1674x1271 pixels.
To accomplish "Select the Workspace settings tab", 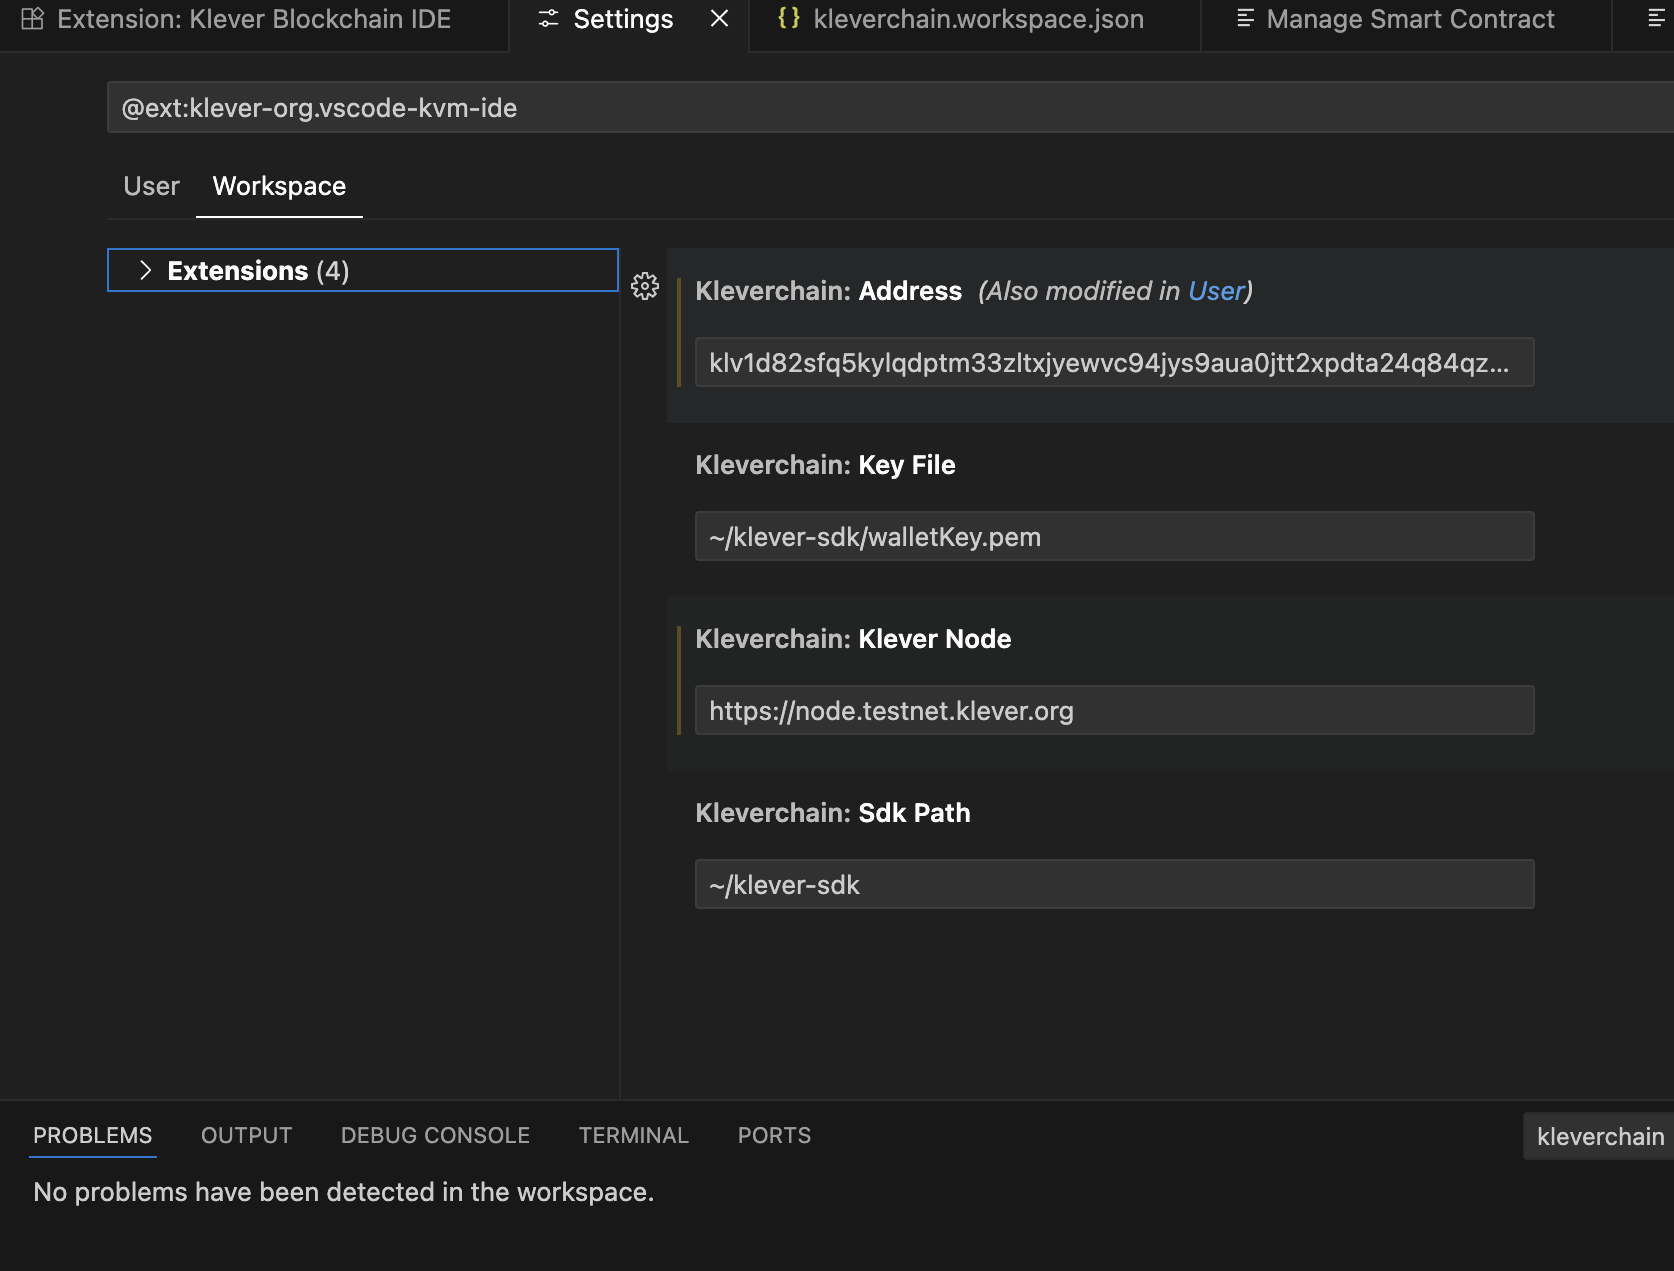I will [x=279, y=187].
